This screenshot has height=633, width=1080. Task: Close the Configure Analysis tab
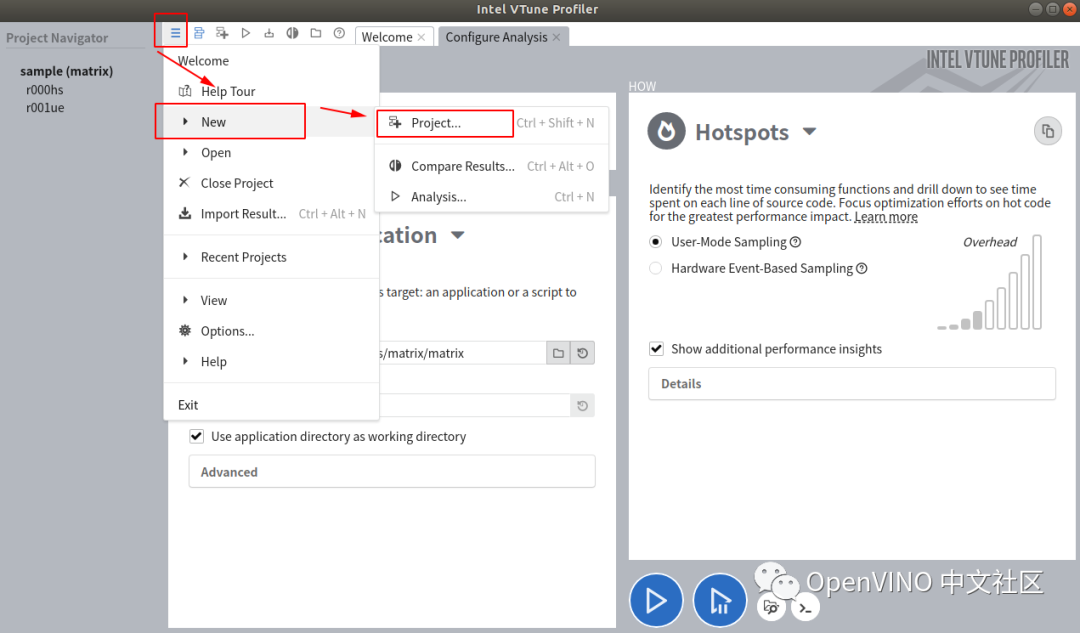[557, 37]
